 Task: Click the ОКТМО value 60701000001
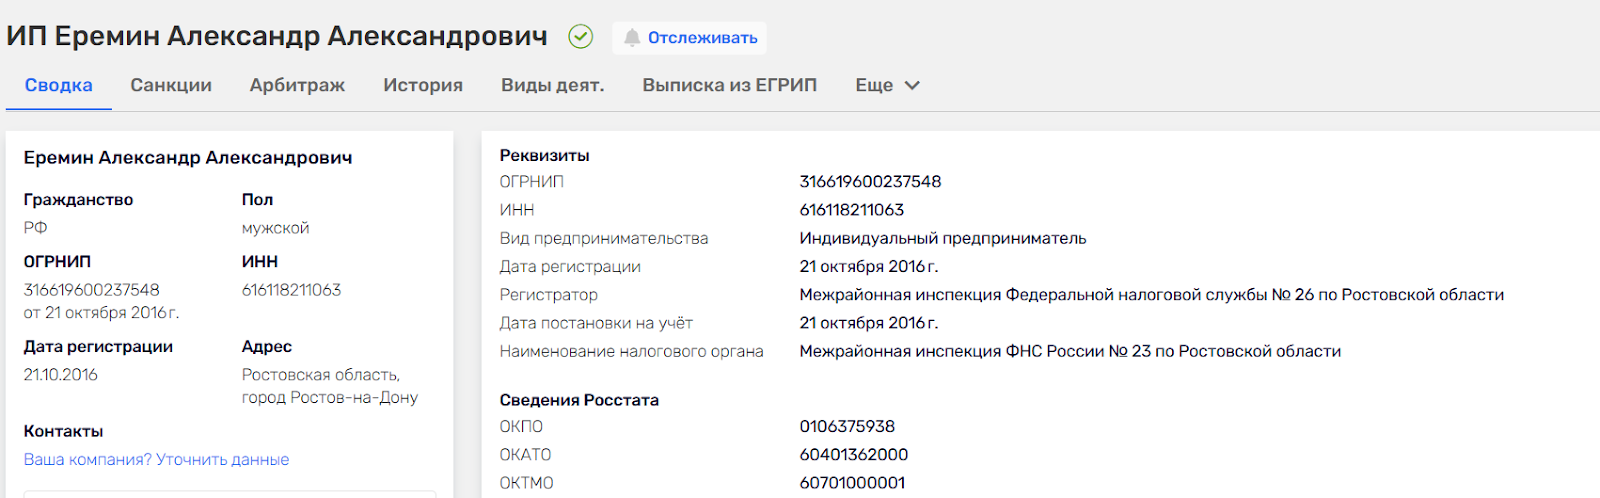tap(852, 483)
